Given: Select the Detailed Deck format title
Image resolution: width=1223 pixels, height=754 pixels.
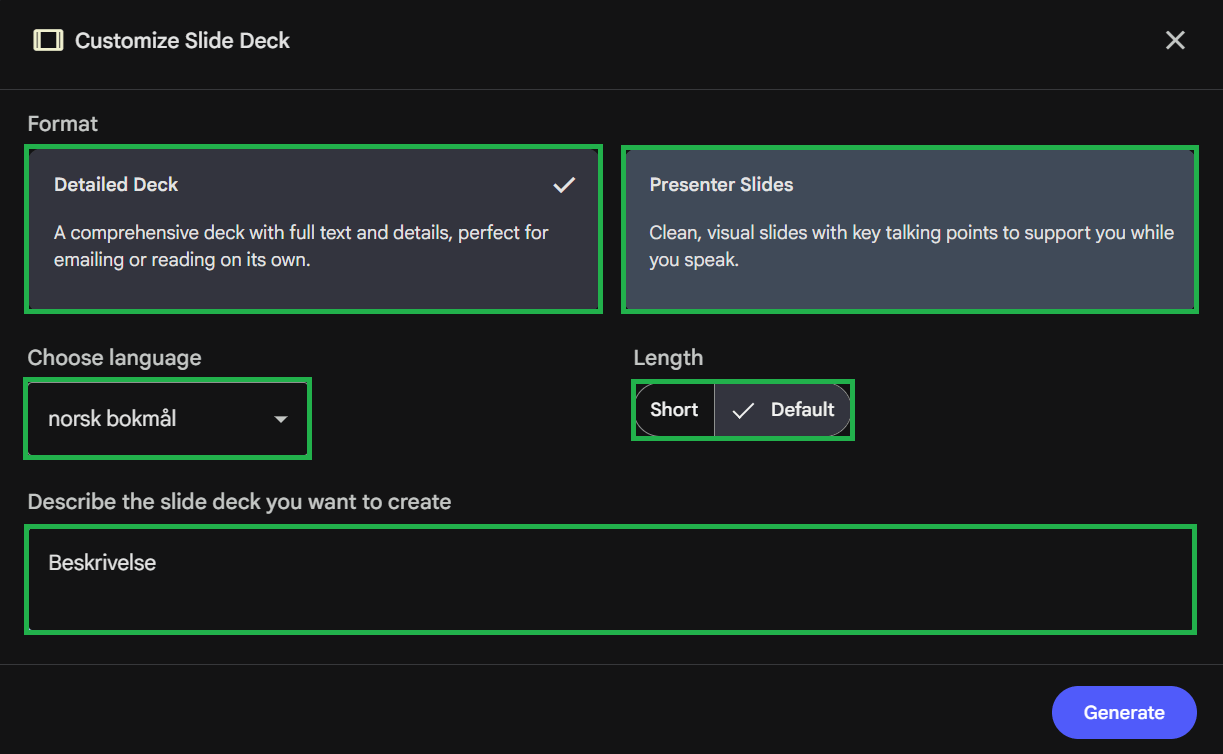Looking at the screenshot, I should tap(116, 185).
